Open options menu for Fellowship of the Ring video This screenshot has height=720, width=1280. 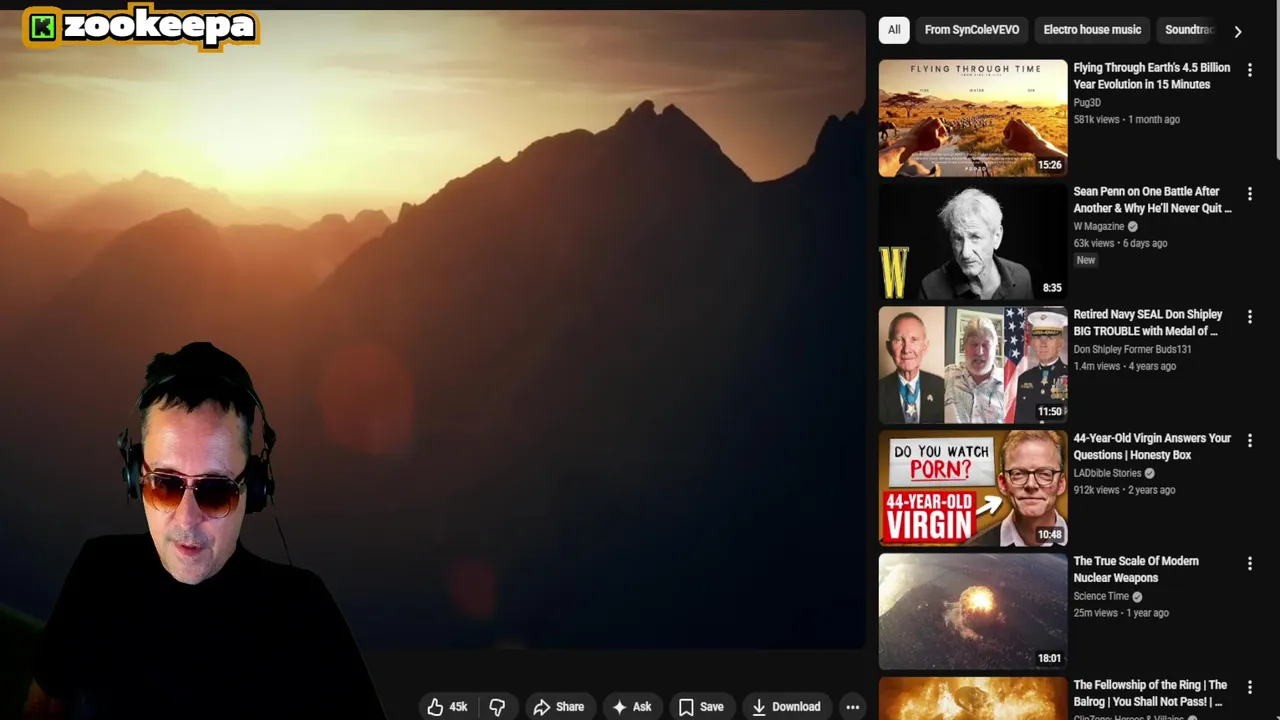coord(1249,687)
